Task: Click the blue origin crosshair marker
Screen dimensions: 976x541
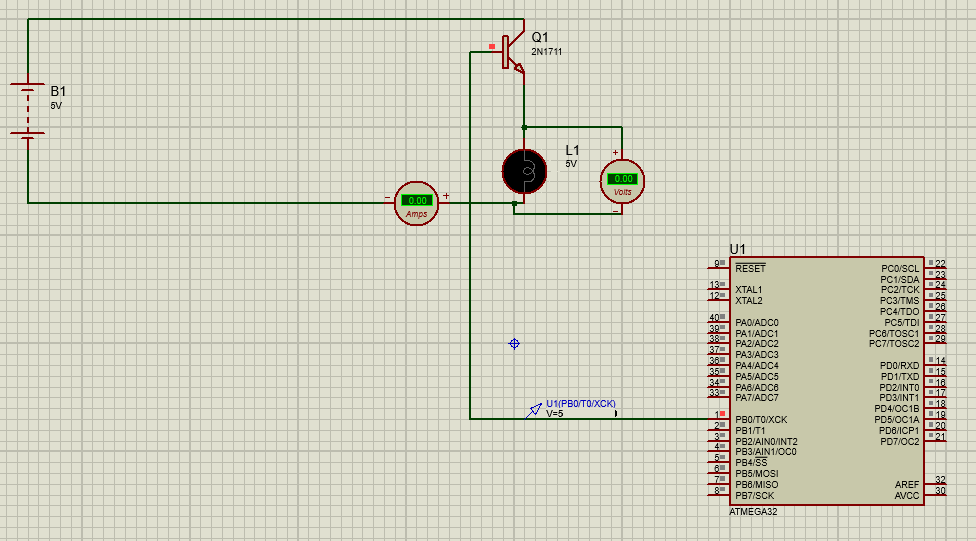Action: coord(514,343)
